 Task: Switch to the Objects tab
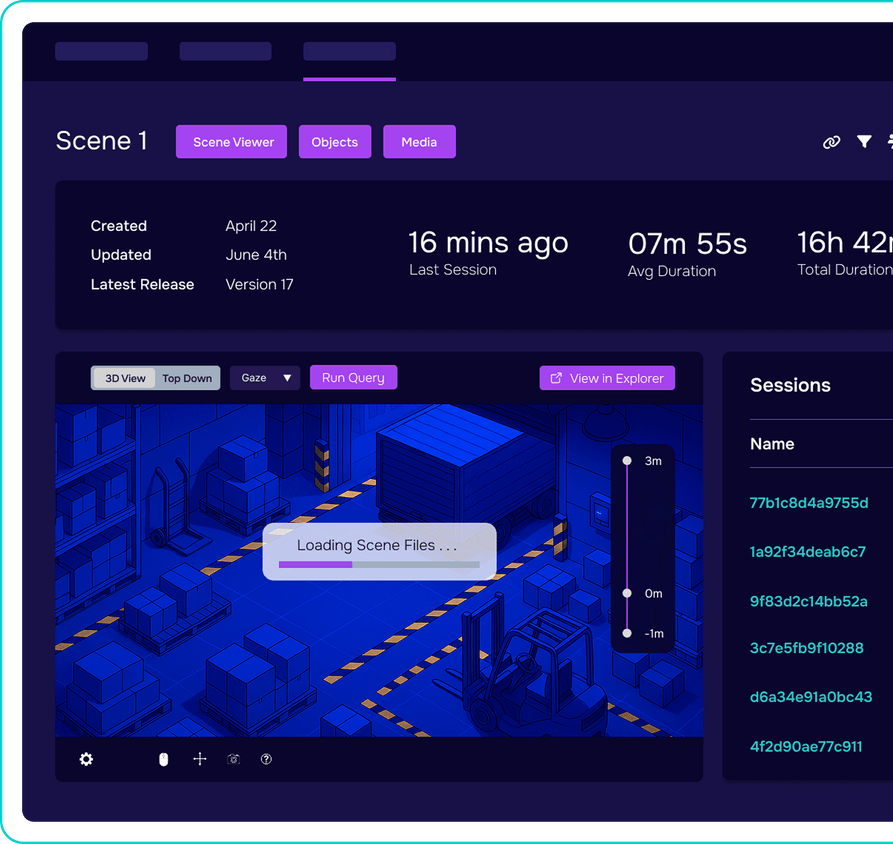coord(334,142)
